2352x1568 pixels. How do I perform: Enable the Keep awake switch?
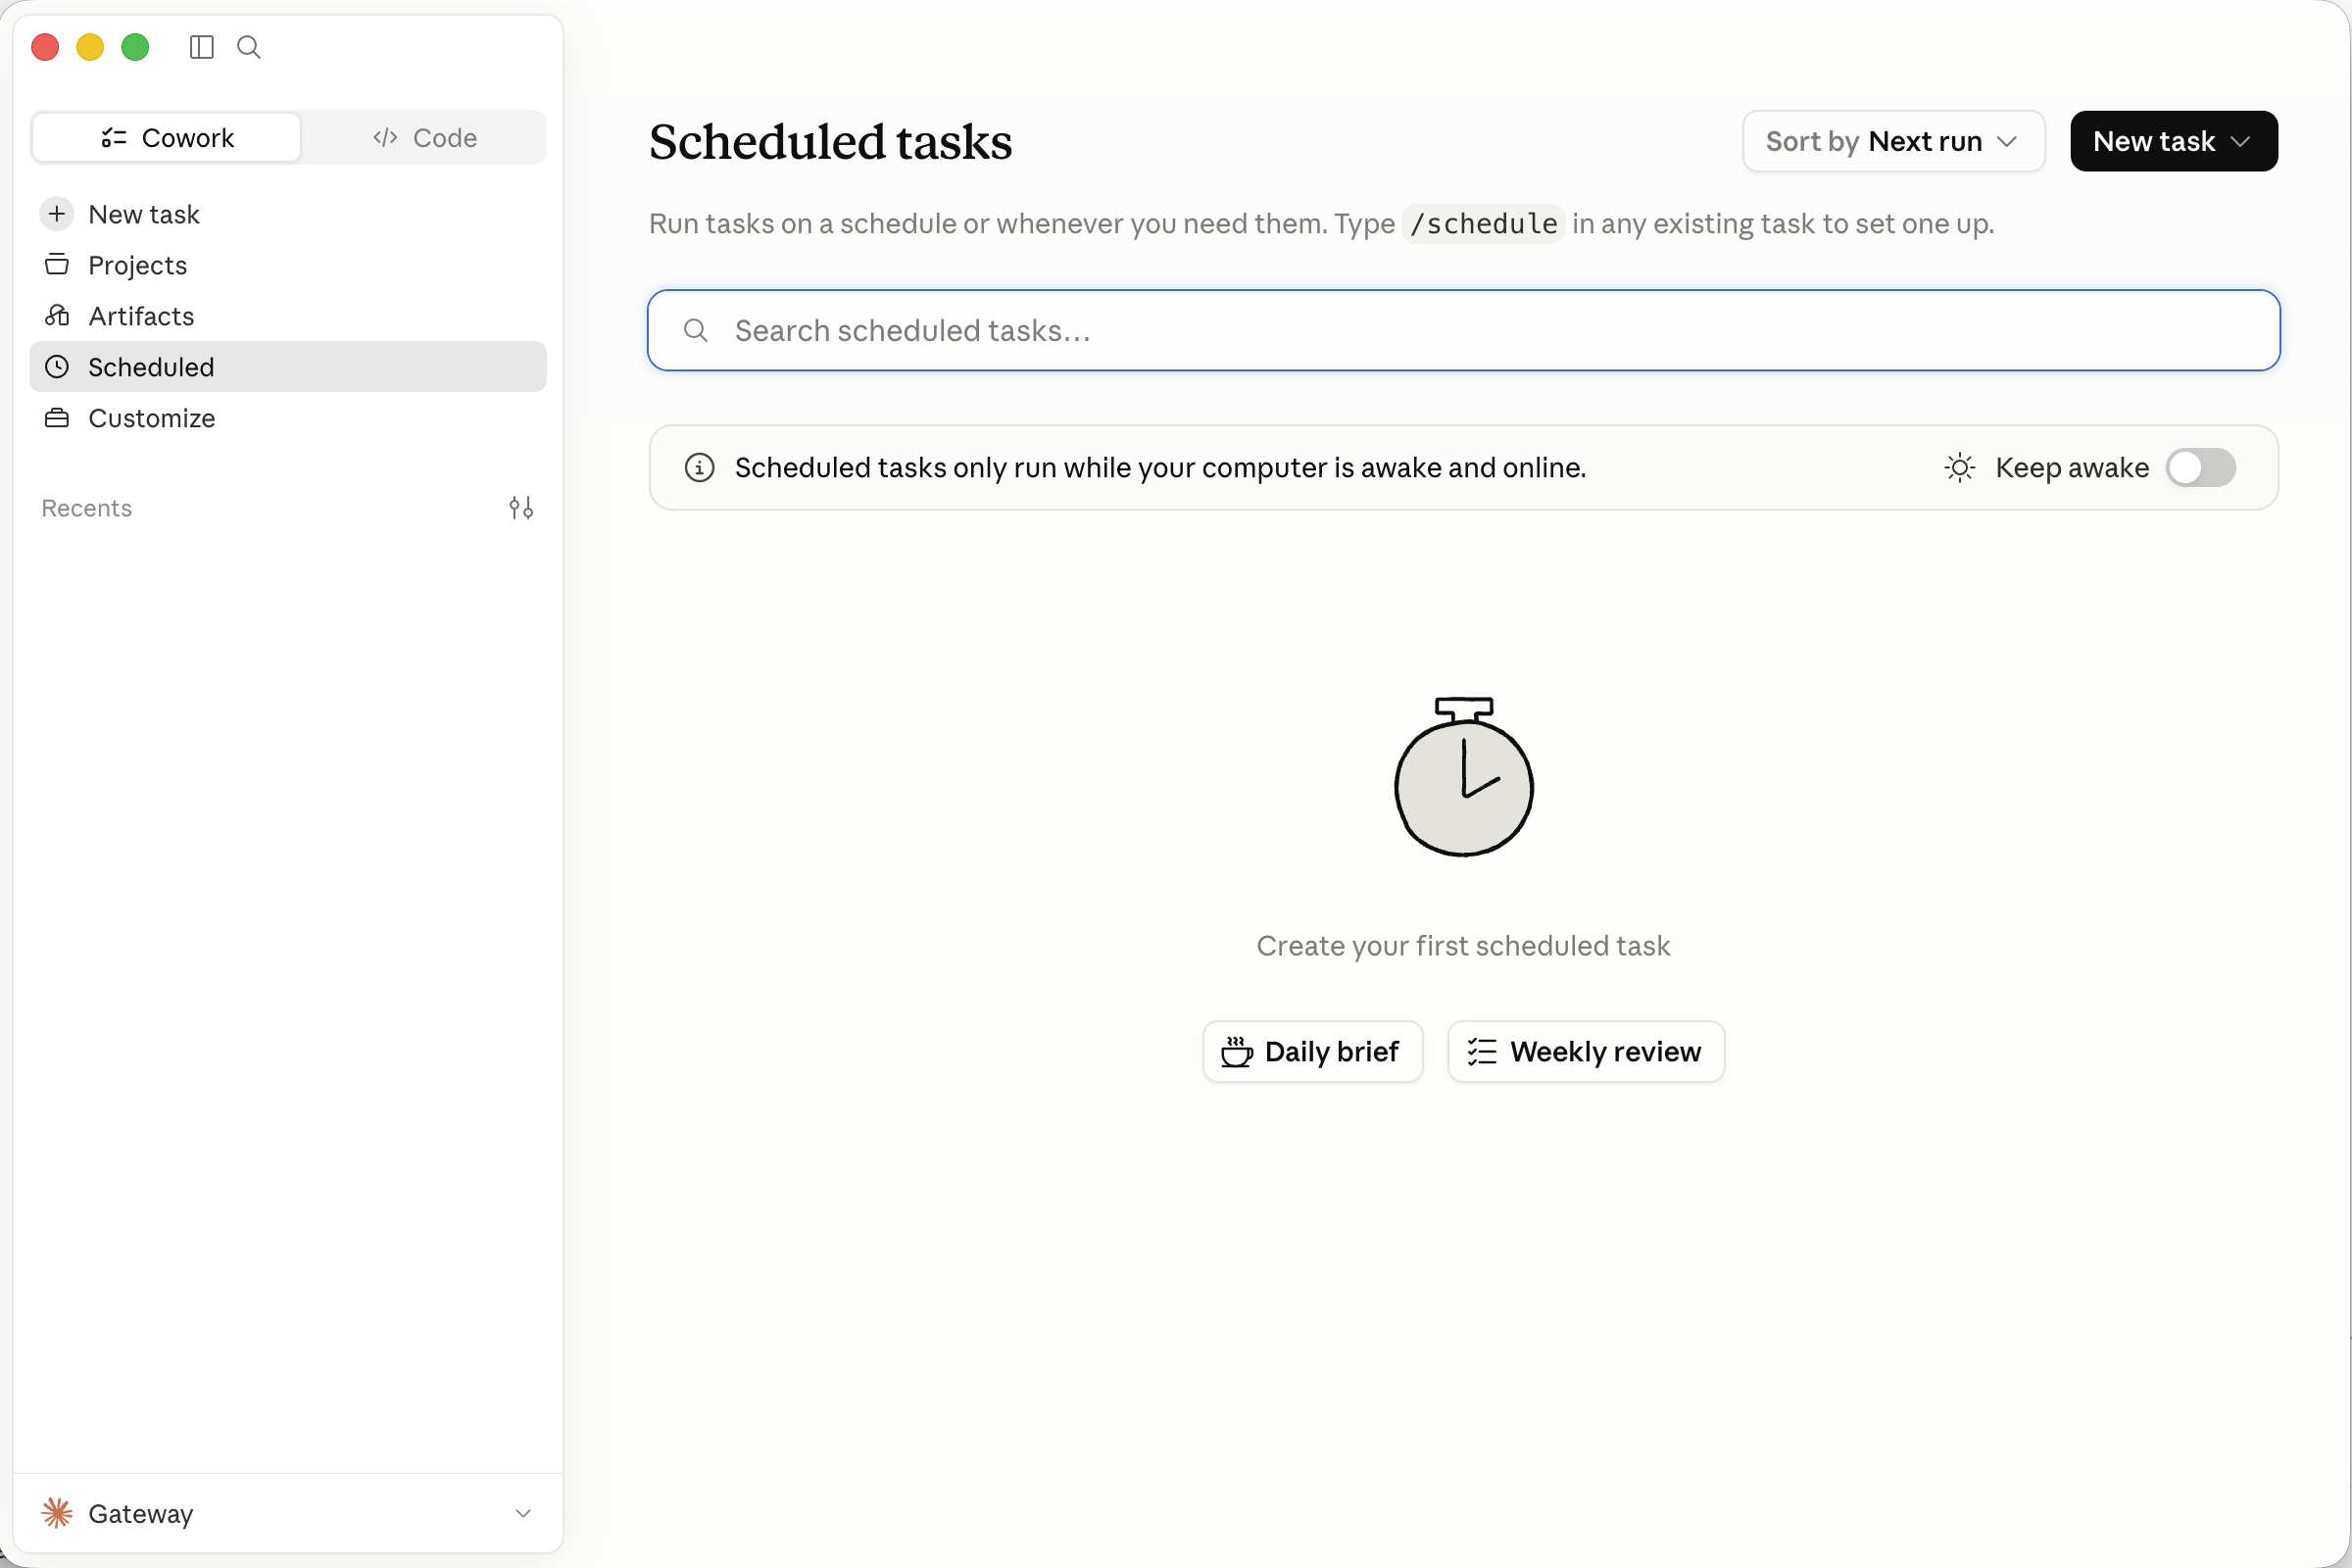[x=2200, y=467]
